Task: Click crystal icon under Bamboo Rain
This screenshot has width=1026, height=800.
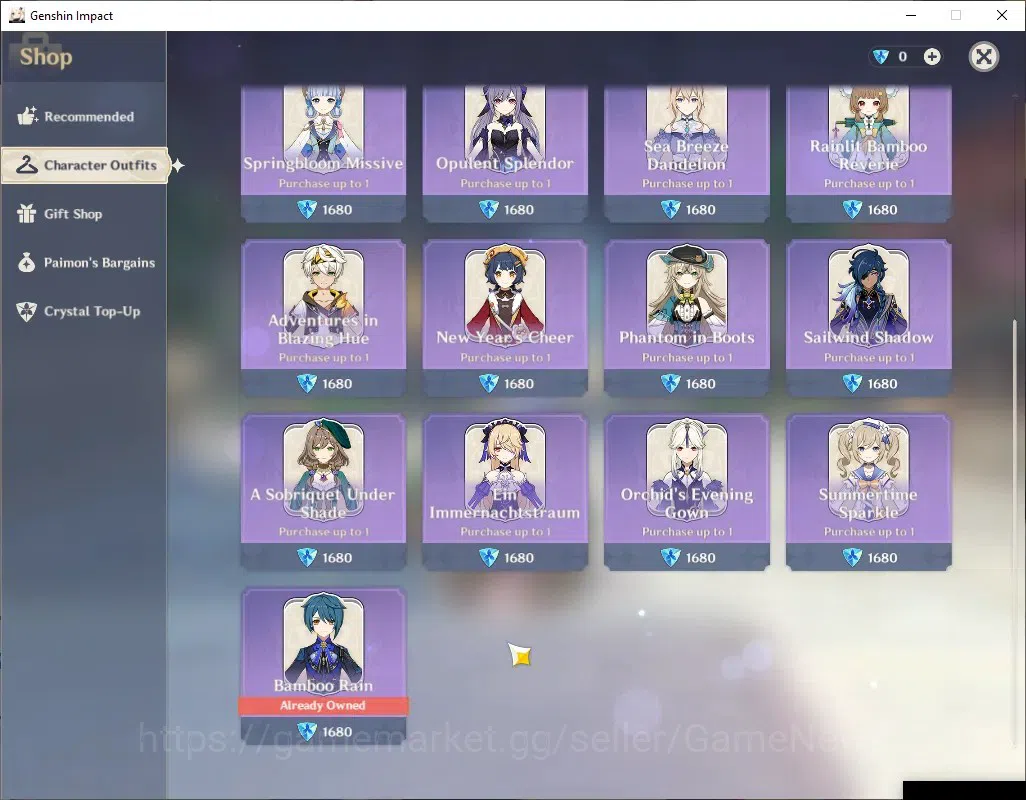Action: point(307,731)
